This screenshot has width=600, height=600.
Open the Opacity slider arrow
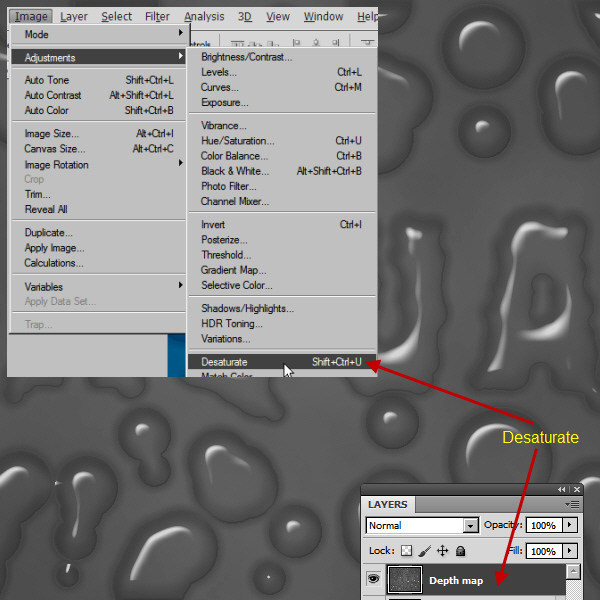(x=570, y=526)
